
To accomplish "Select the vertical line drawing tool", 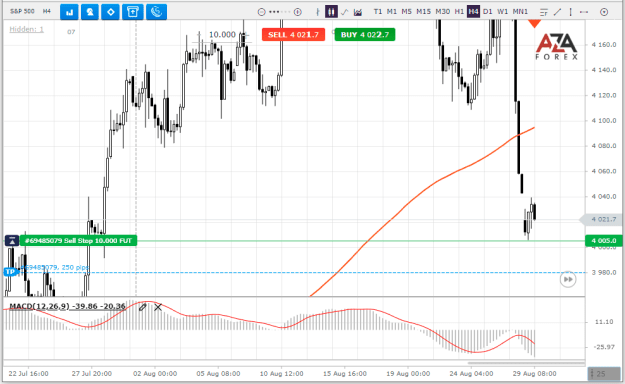I will tap(570, 12).
